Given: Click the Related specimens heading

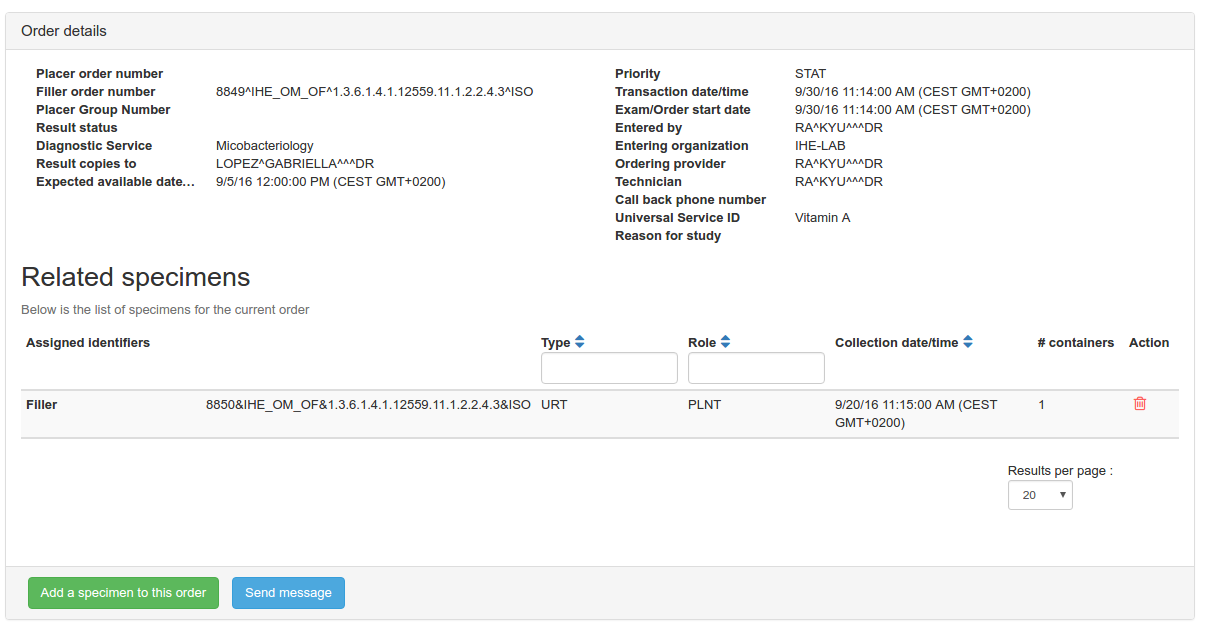Looking at the screenshot, I should (135, 277).
